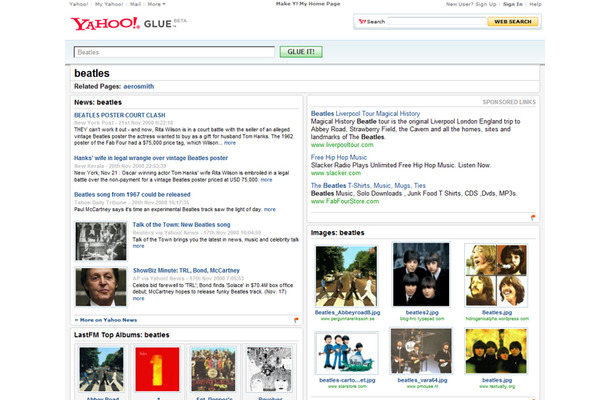Screen dimensions: 610x400
Task: Click the flag icon in Sponsored Links panel
Action: coord(533,218)
